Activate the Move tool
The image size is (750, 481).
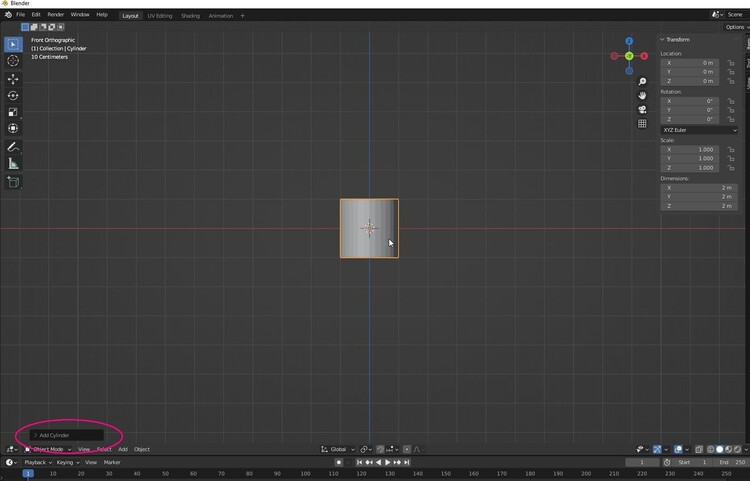click(x=13, y=79)
